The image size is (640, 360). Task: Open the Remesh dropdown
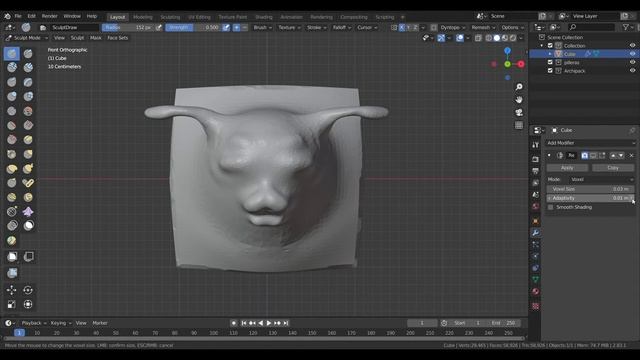pyautogui.click(x=483, y=27)
